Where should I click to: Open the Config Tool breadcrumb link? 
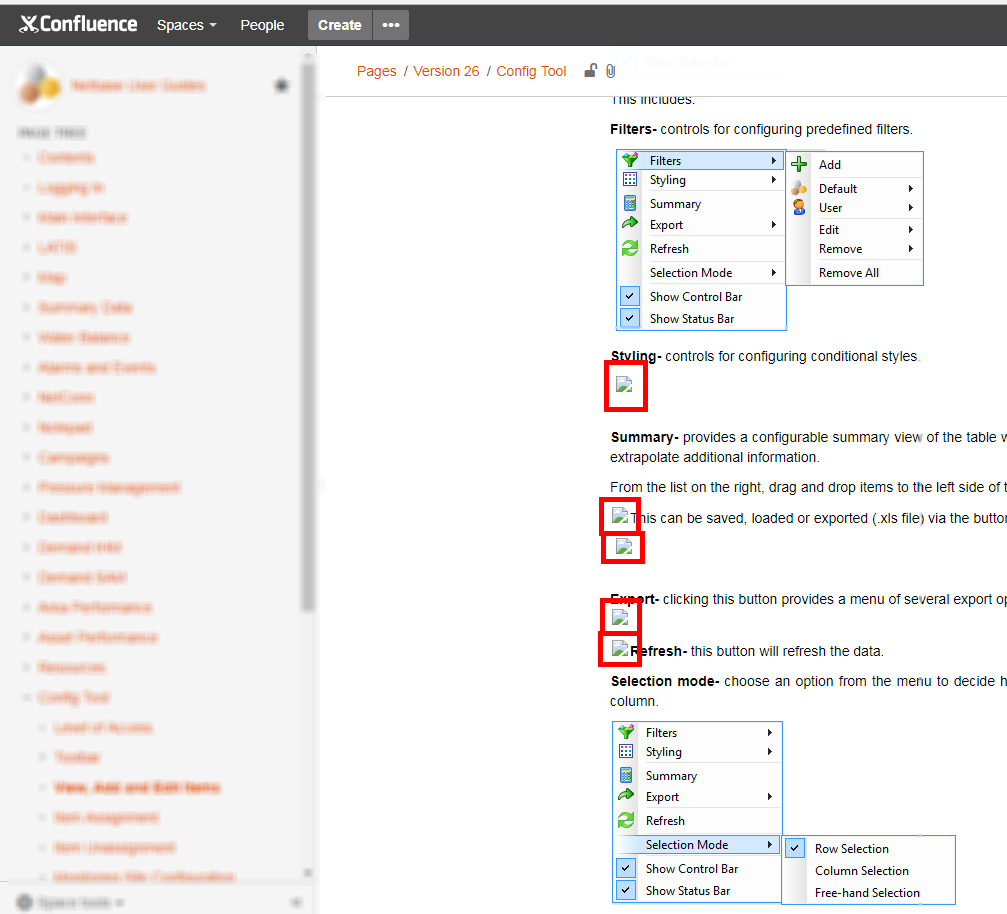[531, 71]
